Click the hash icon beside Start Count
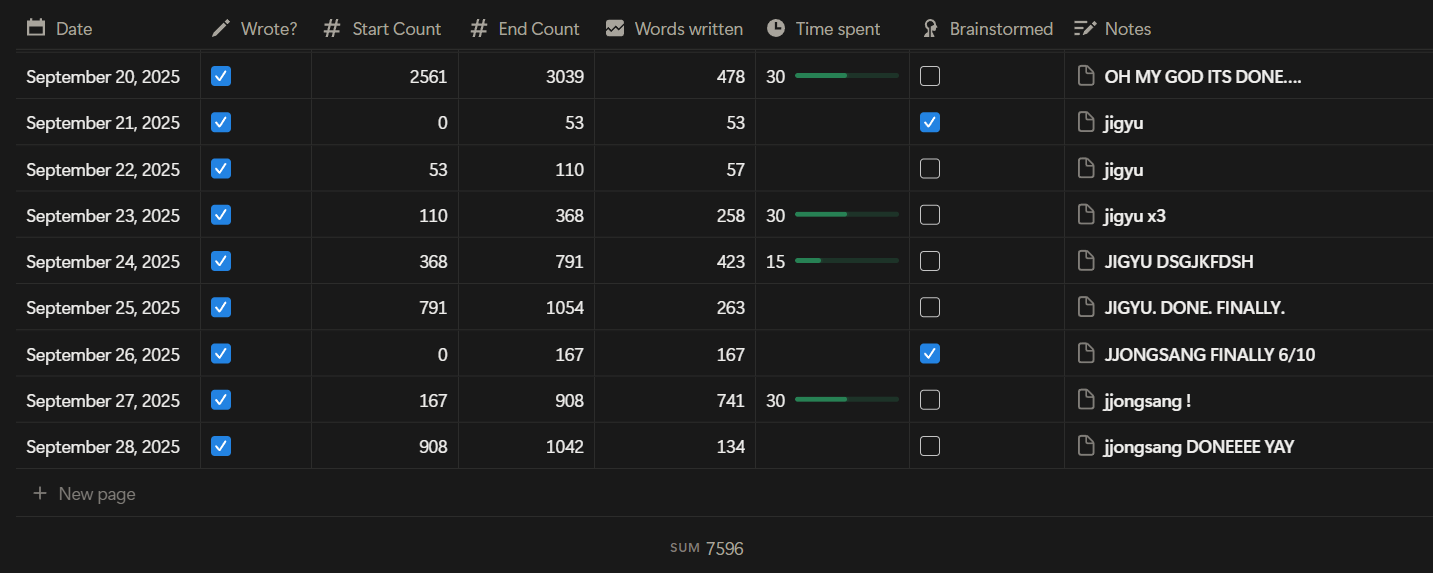 [x=332, y=29]
